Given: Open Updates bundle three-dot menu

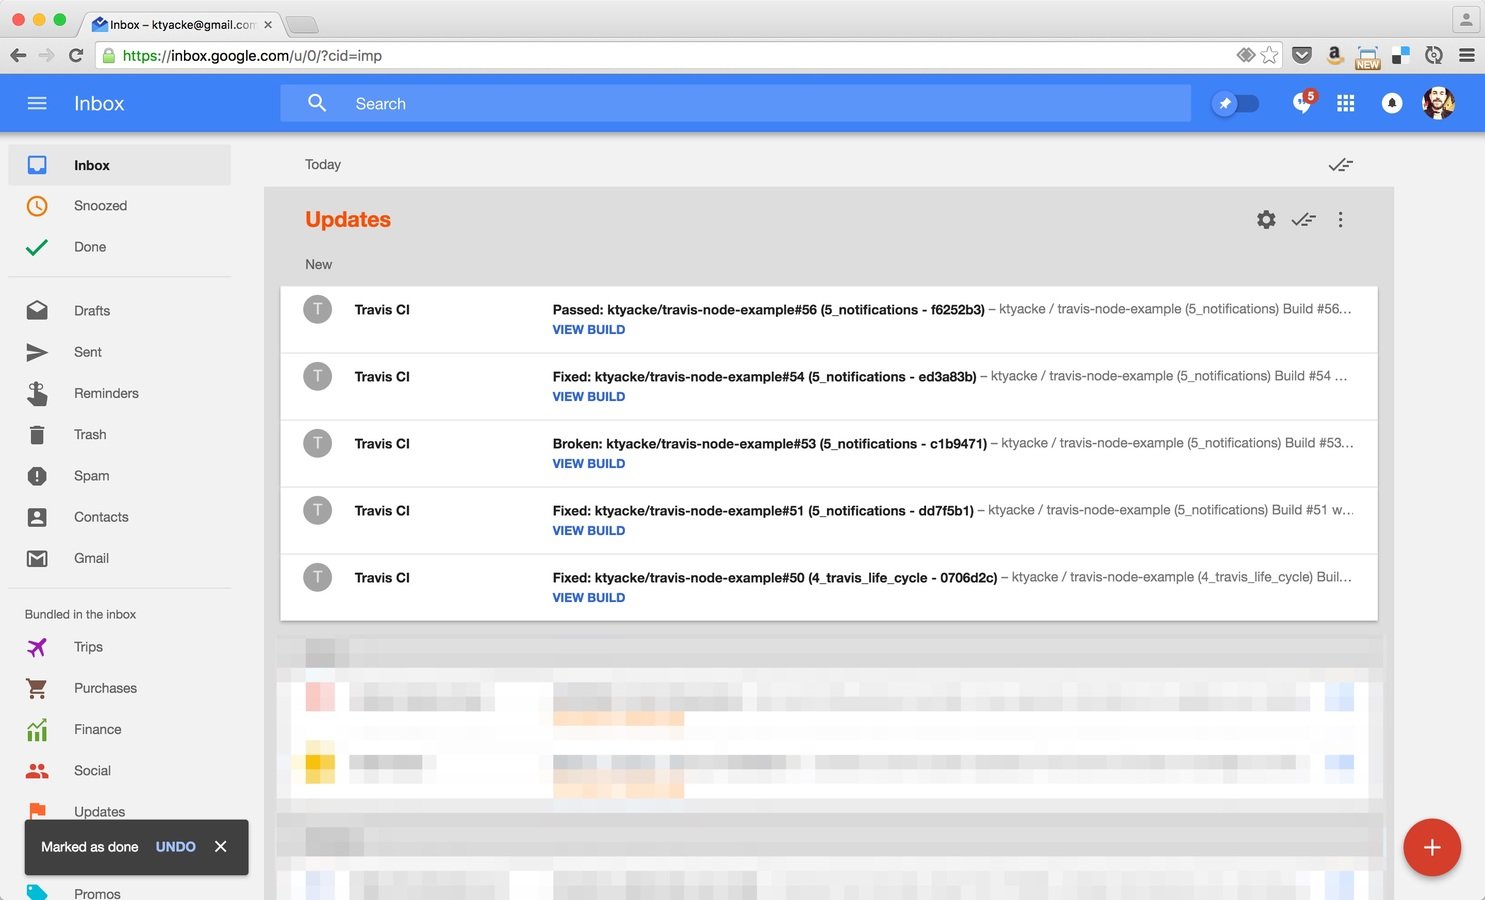Looking at the screenshot, I should pos(1340,219).
